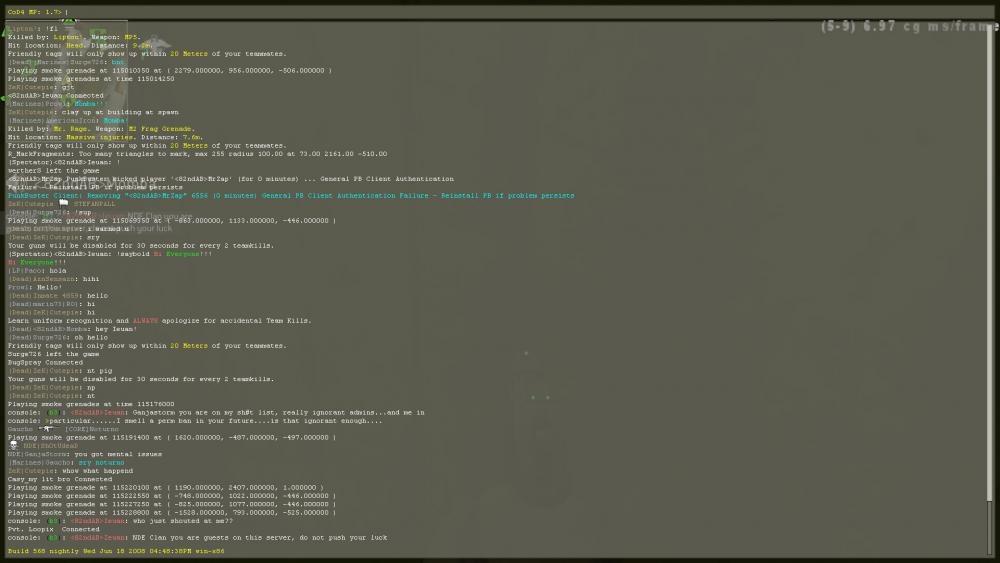
Task: Click the "Inmate 4859: hello" chat line
Action: (58, 296)
